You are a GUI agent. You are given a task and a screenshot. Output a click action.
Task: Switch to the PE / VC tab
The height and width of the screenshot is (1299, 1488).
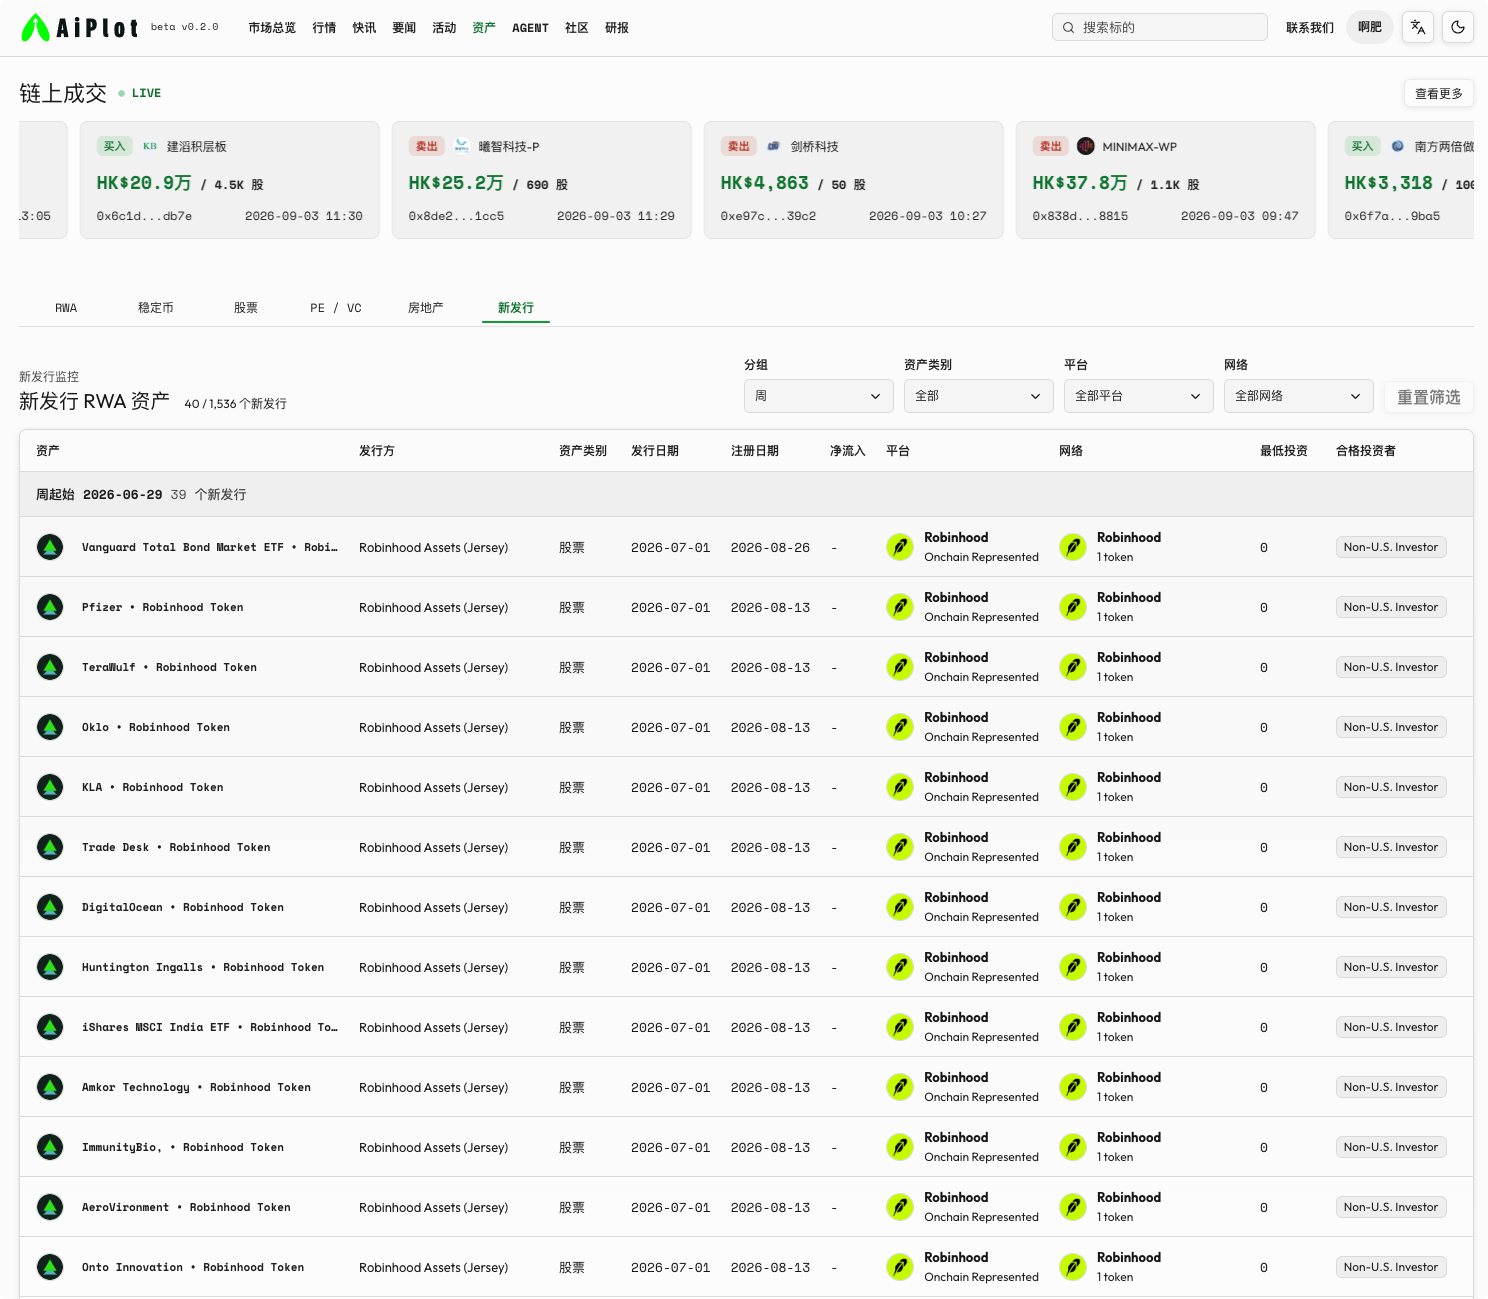tap(336, 308)
